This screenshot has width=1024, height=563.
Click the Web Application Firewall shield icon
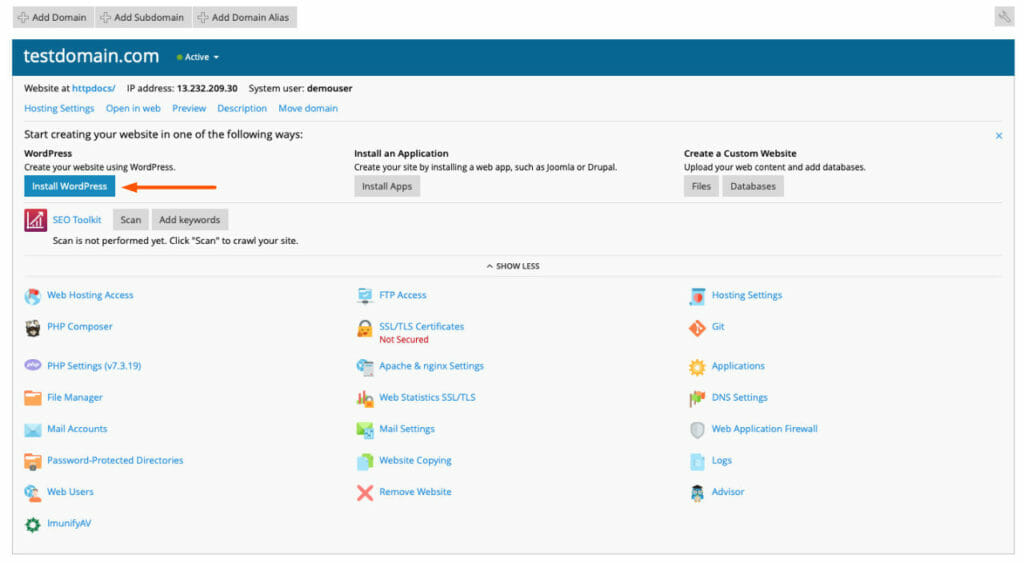(x=697, y=429)
